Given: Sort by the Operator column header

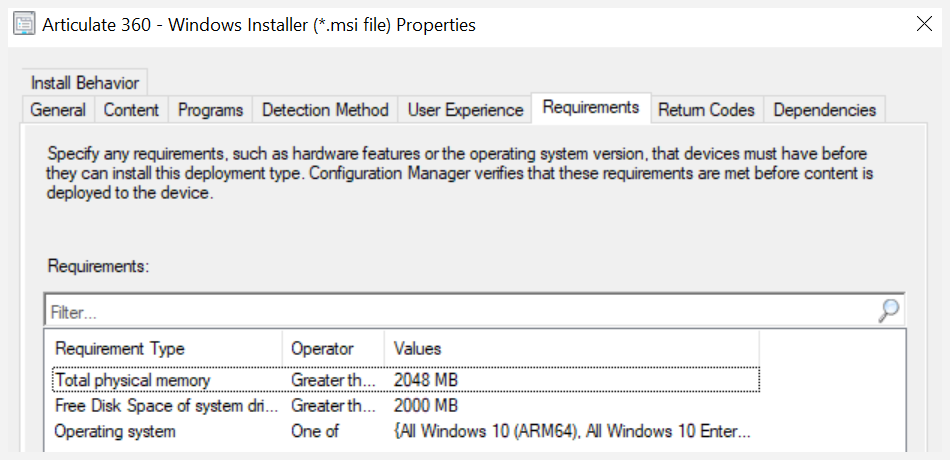Looking at the screenshot, I should 333,348.
